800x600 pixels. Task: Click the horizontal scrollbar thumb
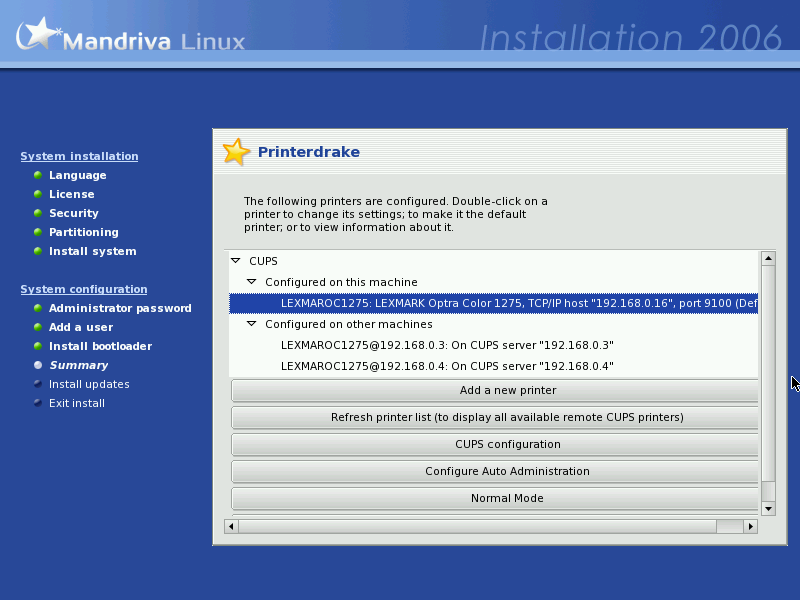pyautogui.click(x=477, y=527)
